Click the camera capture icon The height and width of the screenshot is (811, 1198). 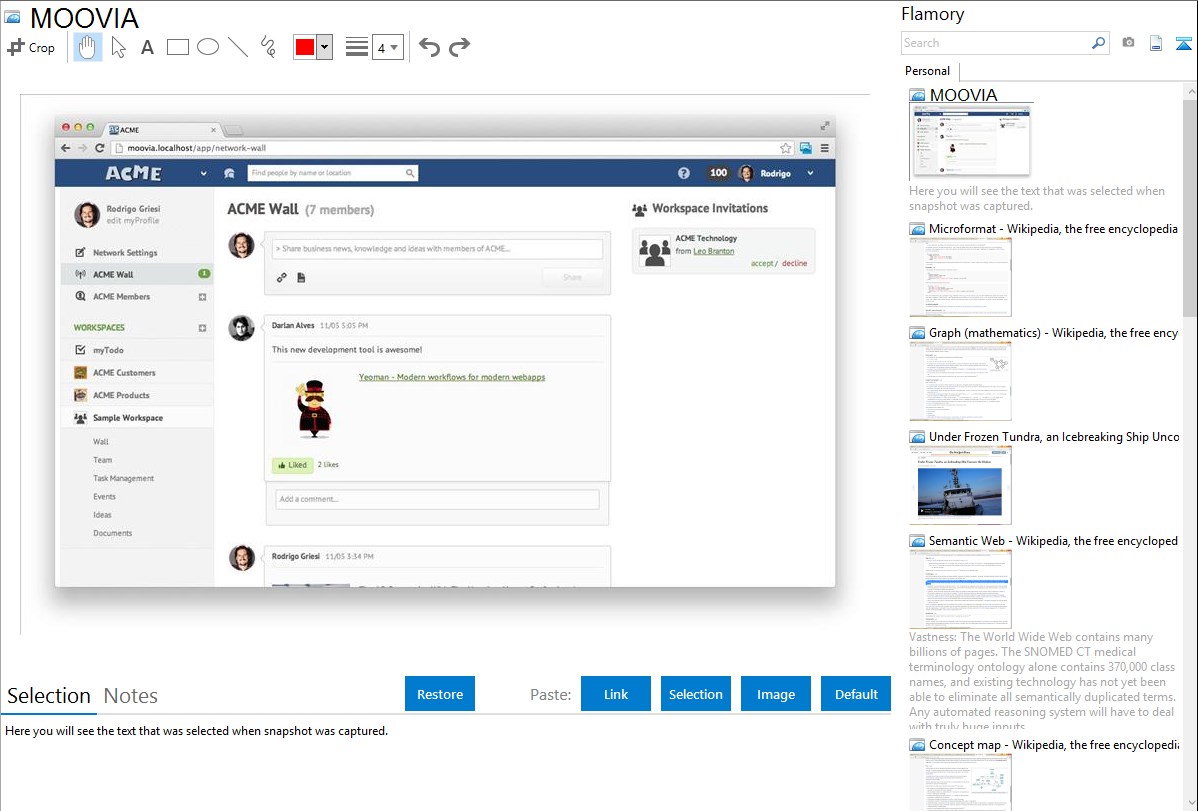1128,43
